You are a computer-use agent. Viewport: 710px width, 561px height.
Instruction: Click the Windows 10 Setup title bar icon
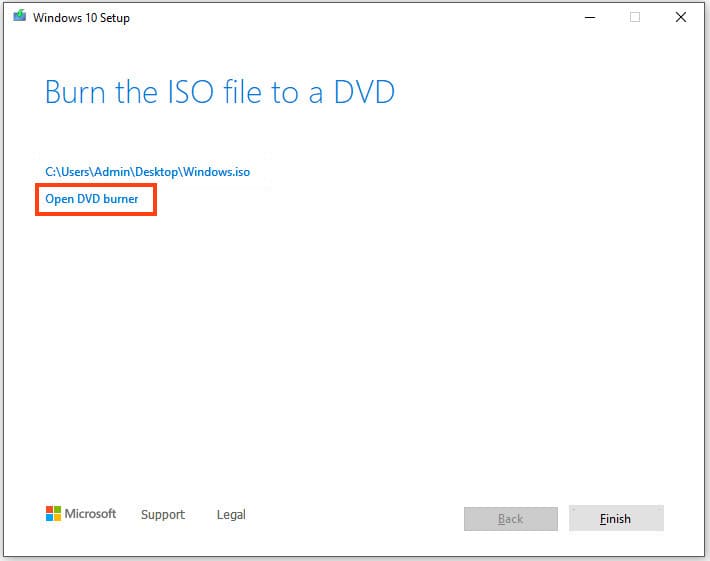click(x=19, y=17)
